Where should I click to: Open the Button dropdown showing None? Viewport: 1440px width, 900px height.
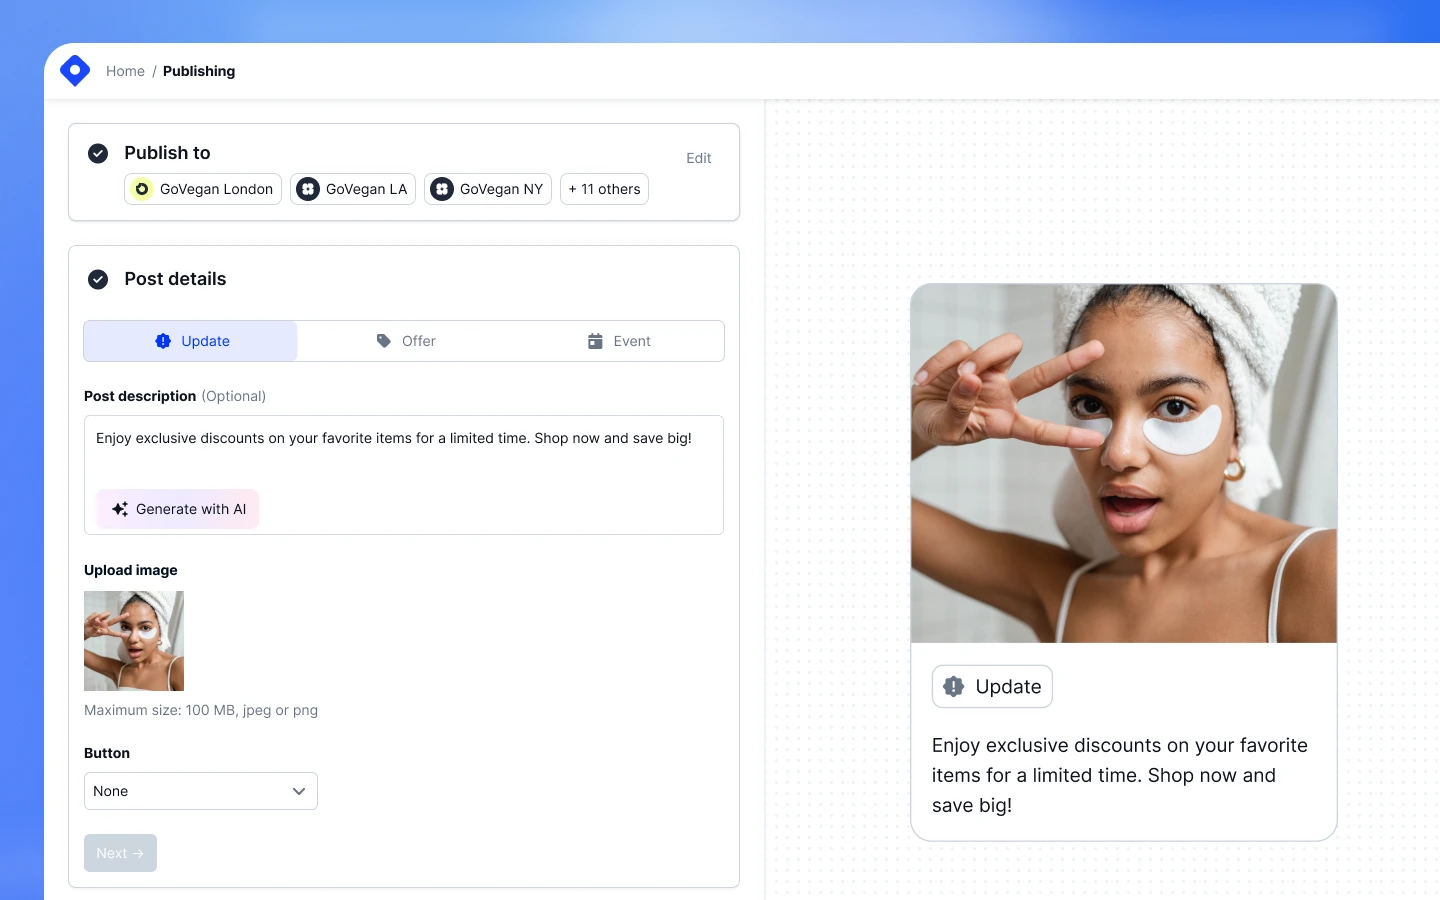click(x=200, y=791)
